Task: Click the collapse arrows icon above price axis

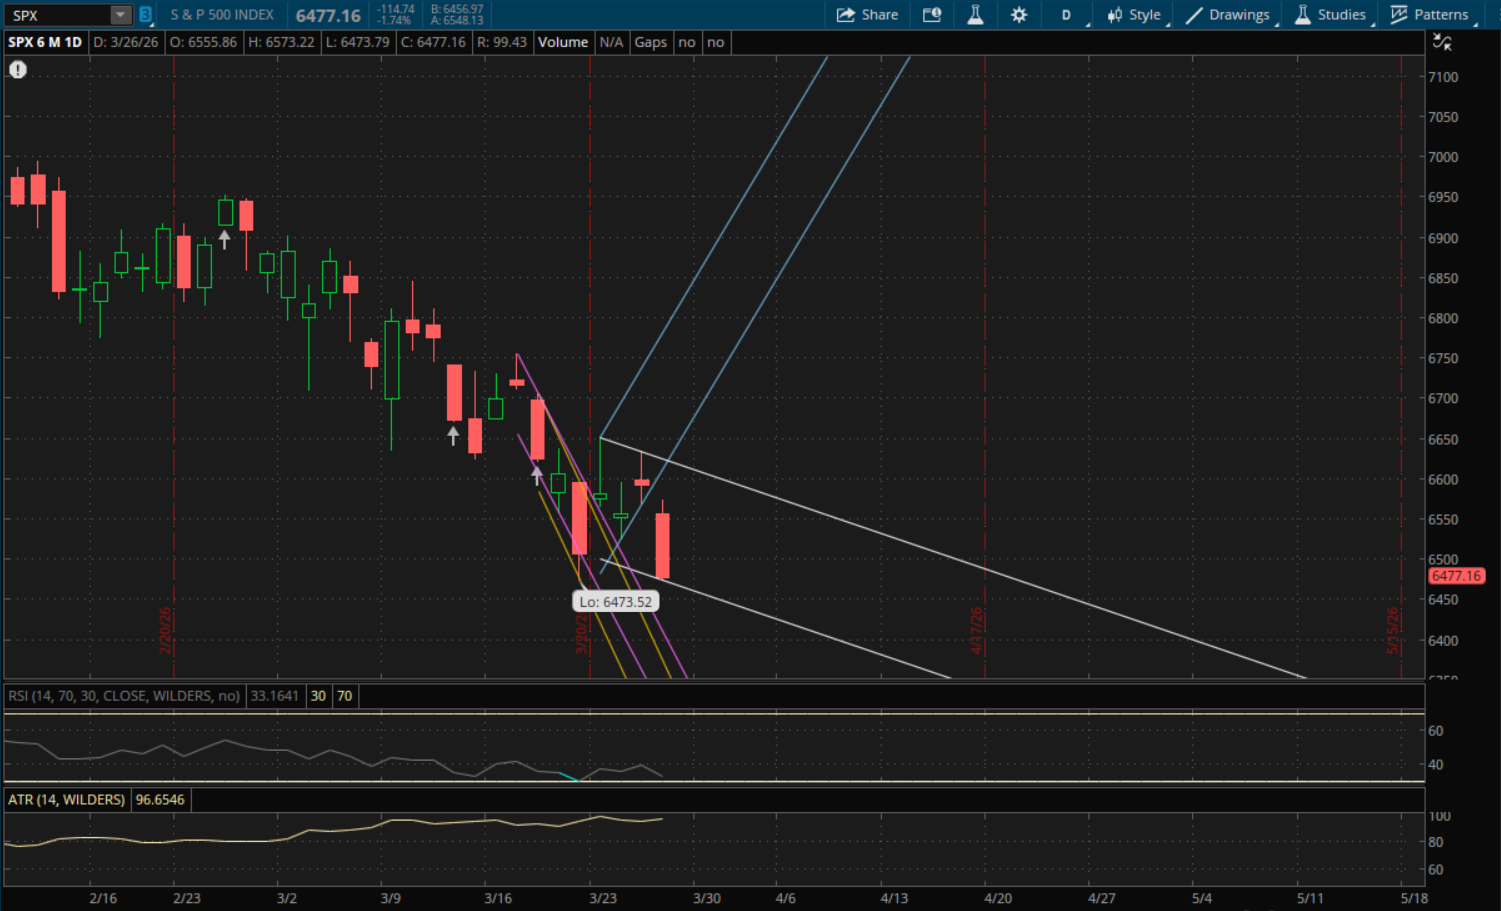Action: [1442, 42]
